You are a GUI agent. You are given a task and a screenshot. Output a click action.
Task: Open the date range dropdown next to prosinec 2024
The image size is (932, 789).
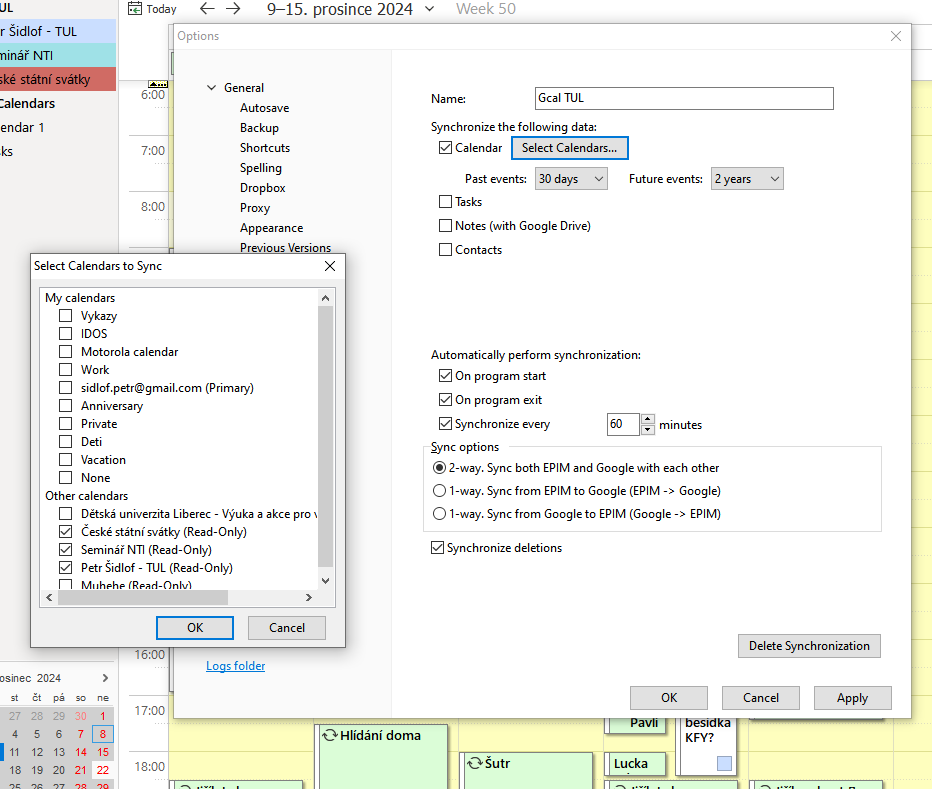pos(430,9)
